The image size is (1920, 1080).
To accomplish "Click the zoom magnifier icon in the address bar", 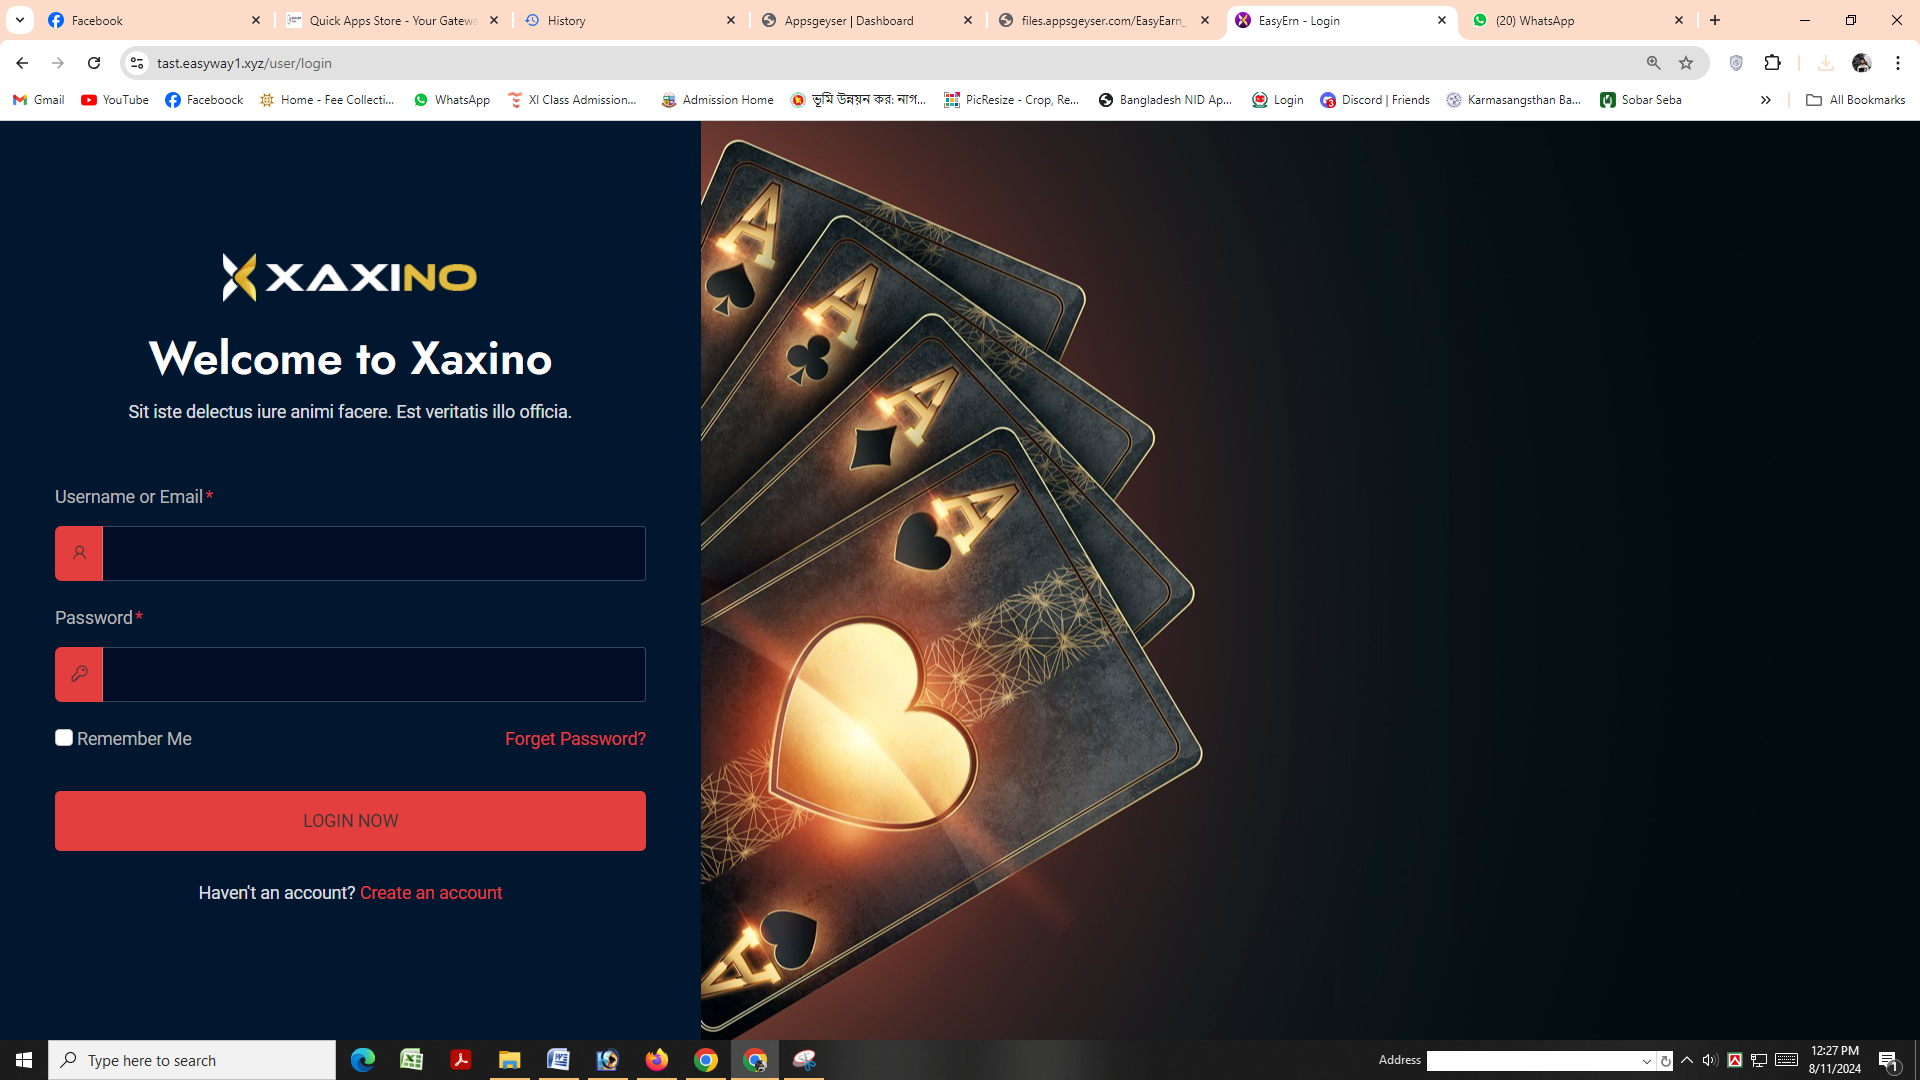I will click(1653, 63).
